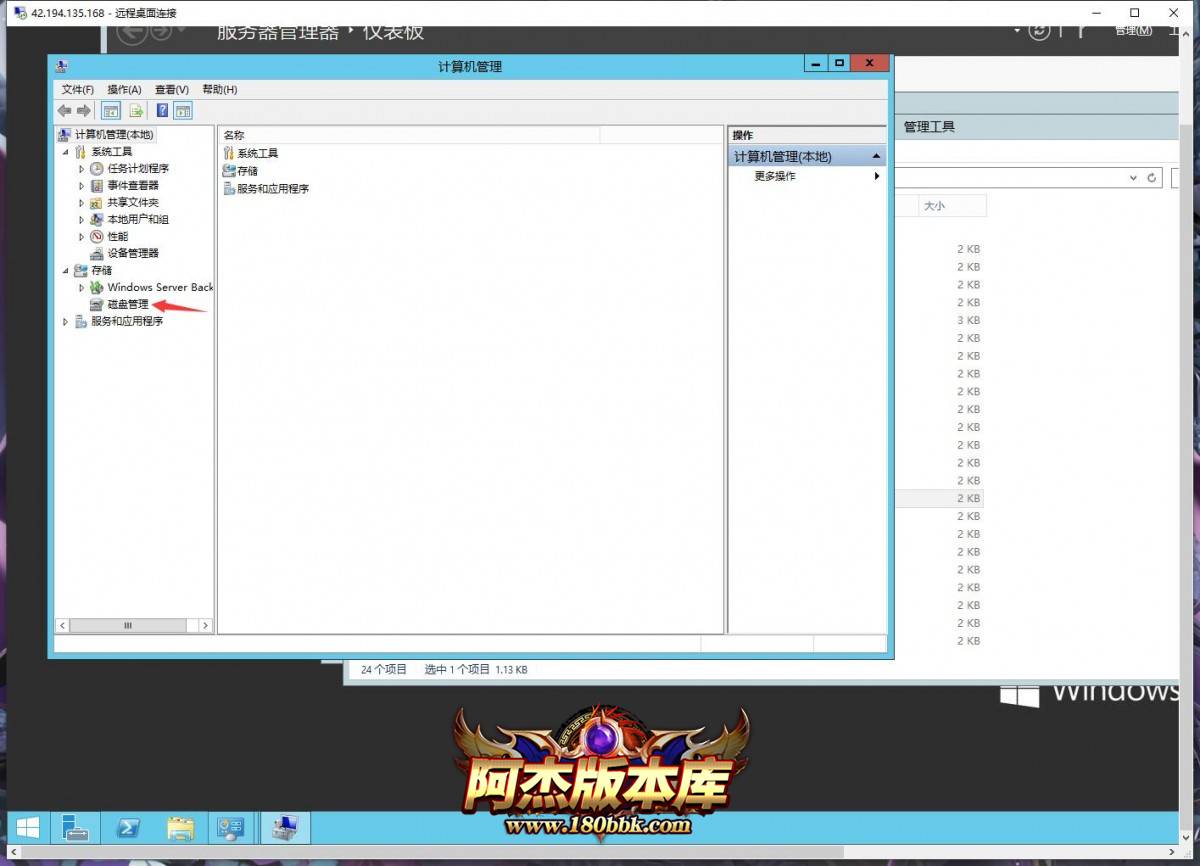1200x866 pixels.
Task: Click the blue Help question mark icon
Action: coord(162,111)
